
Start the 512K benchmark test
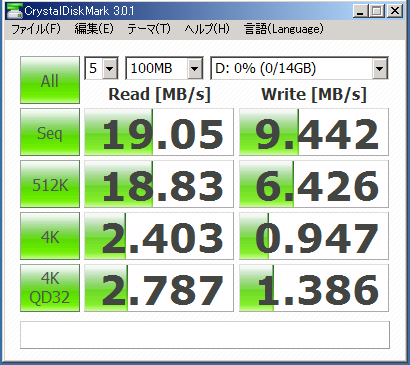(x=50, y=184)
